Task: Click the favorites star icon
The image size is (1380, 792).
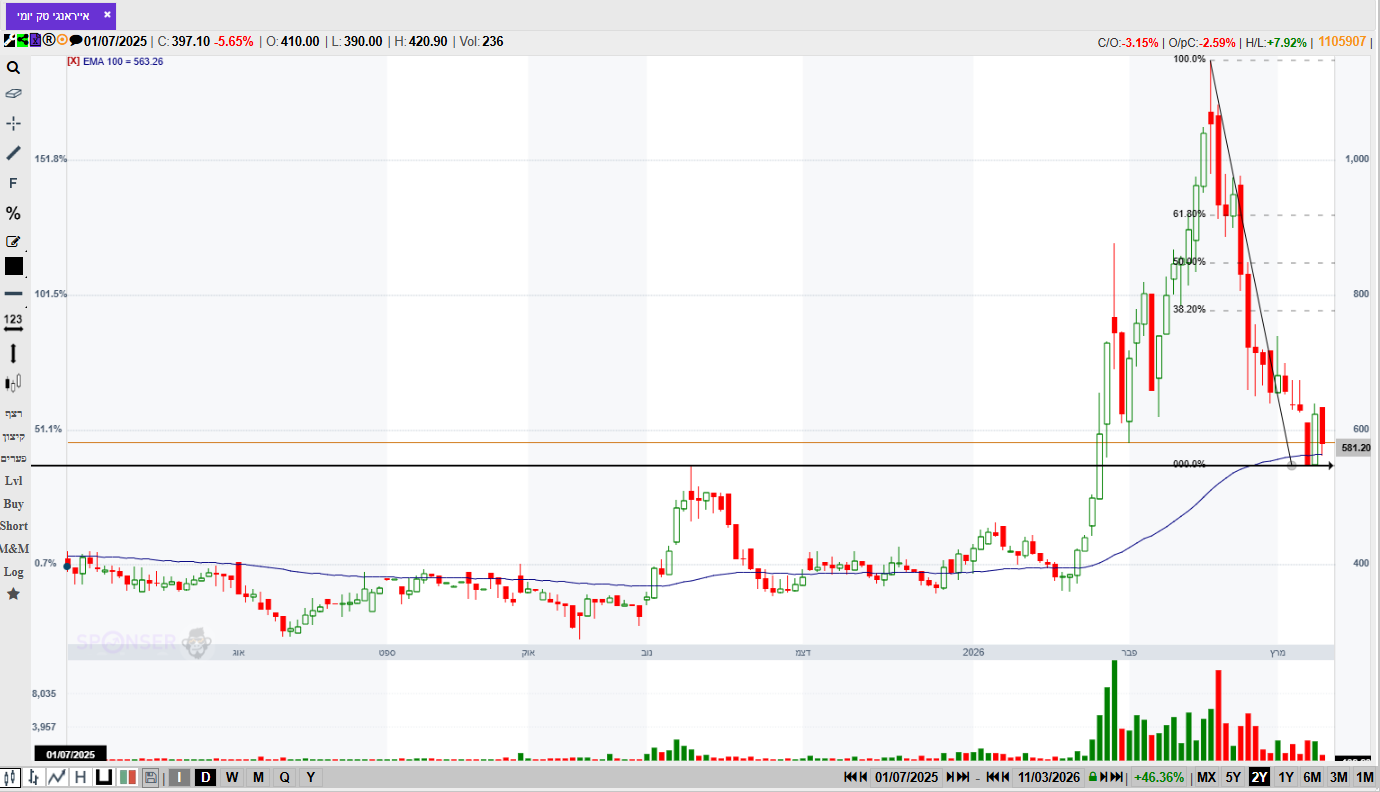Action: tap(13, 594)
